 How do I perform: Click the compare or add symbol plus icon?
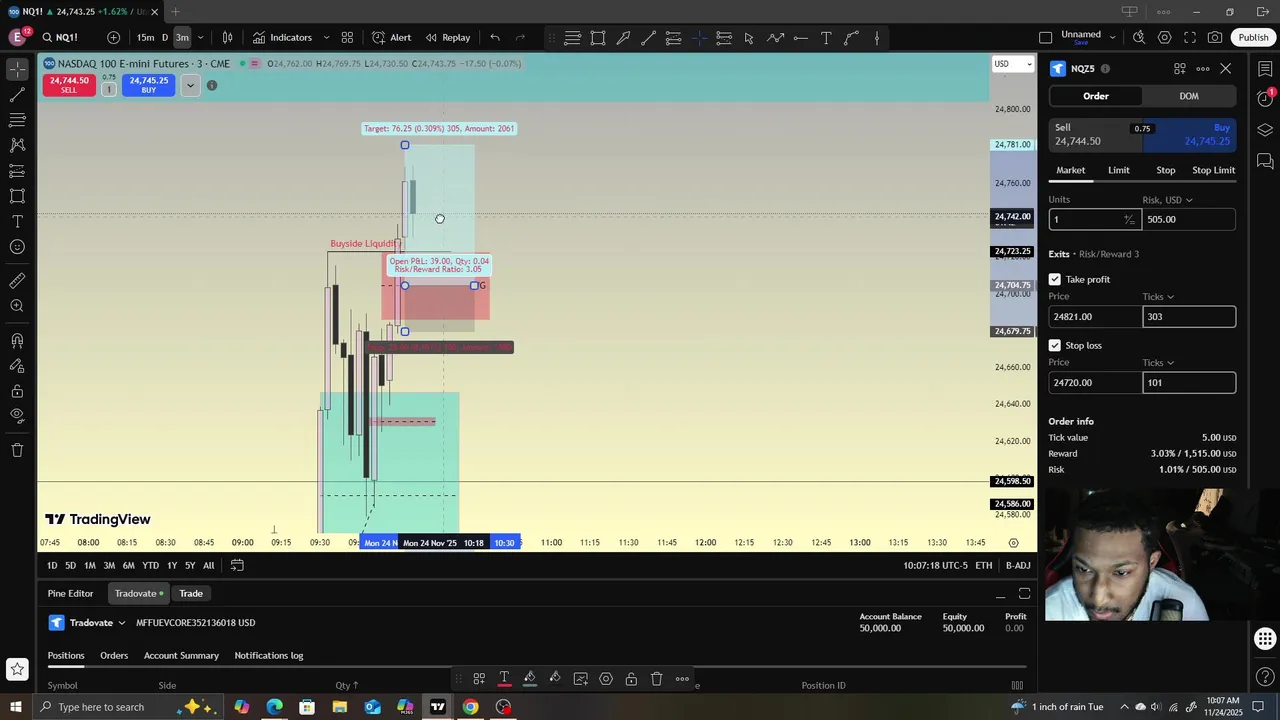[x=113, y=37]
